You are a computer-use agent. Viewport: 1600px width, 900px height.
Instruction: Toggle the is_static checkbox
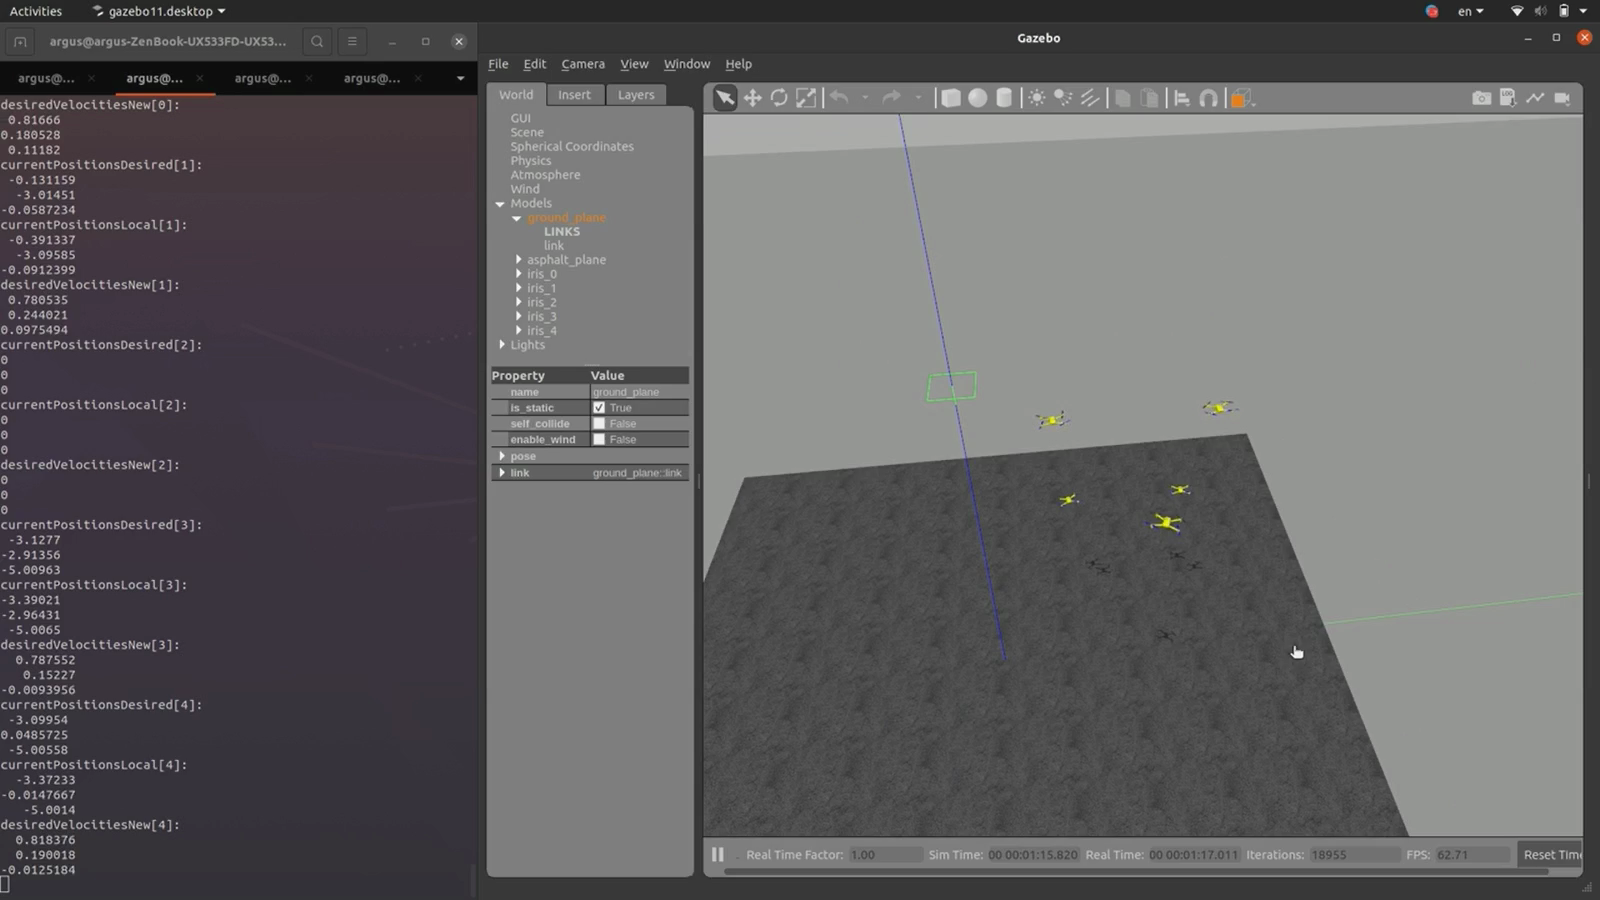[599, 408]
